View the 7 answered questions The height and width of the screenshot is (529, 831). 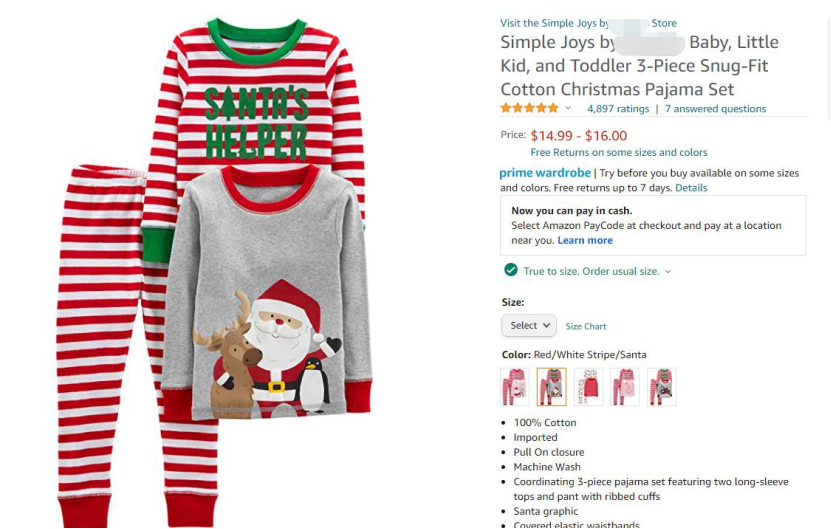[715, 109]
